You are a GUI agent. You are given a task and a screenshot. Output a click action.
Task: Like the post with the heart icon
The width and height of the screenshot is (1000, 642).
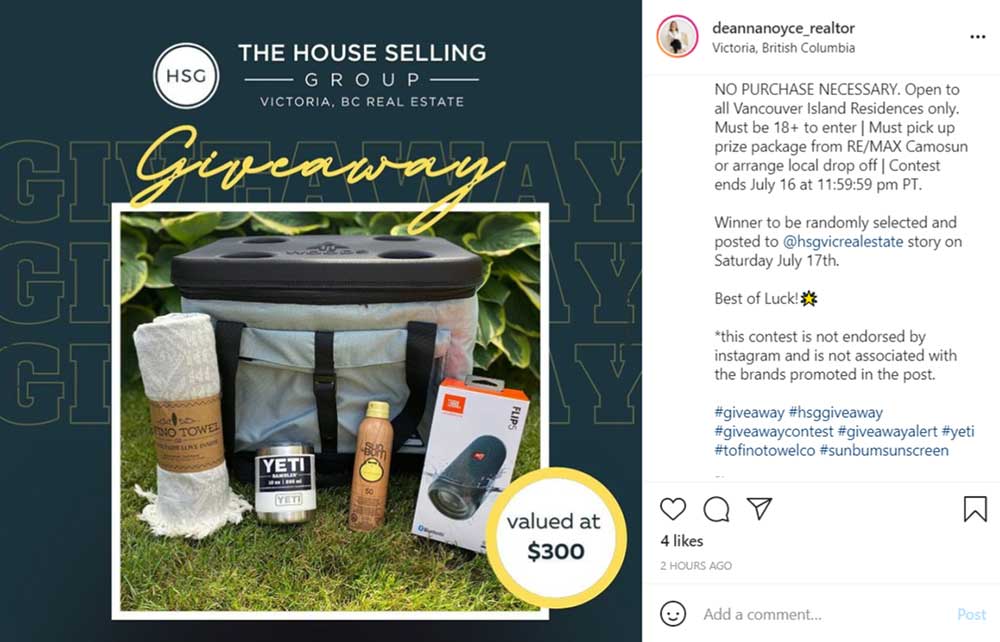(x=673, y=509)
